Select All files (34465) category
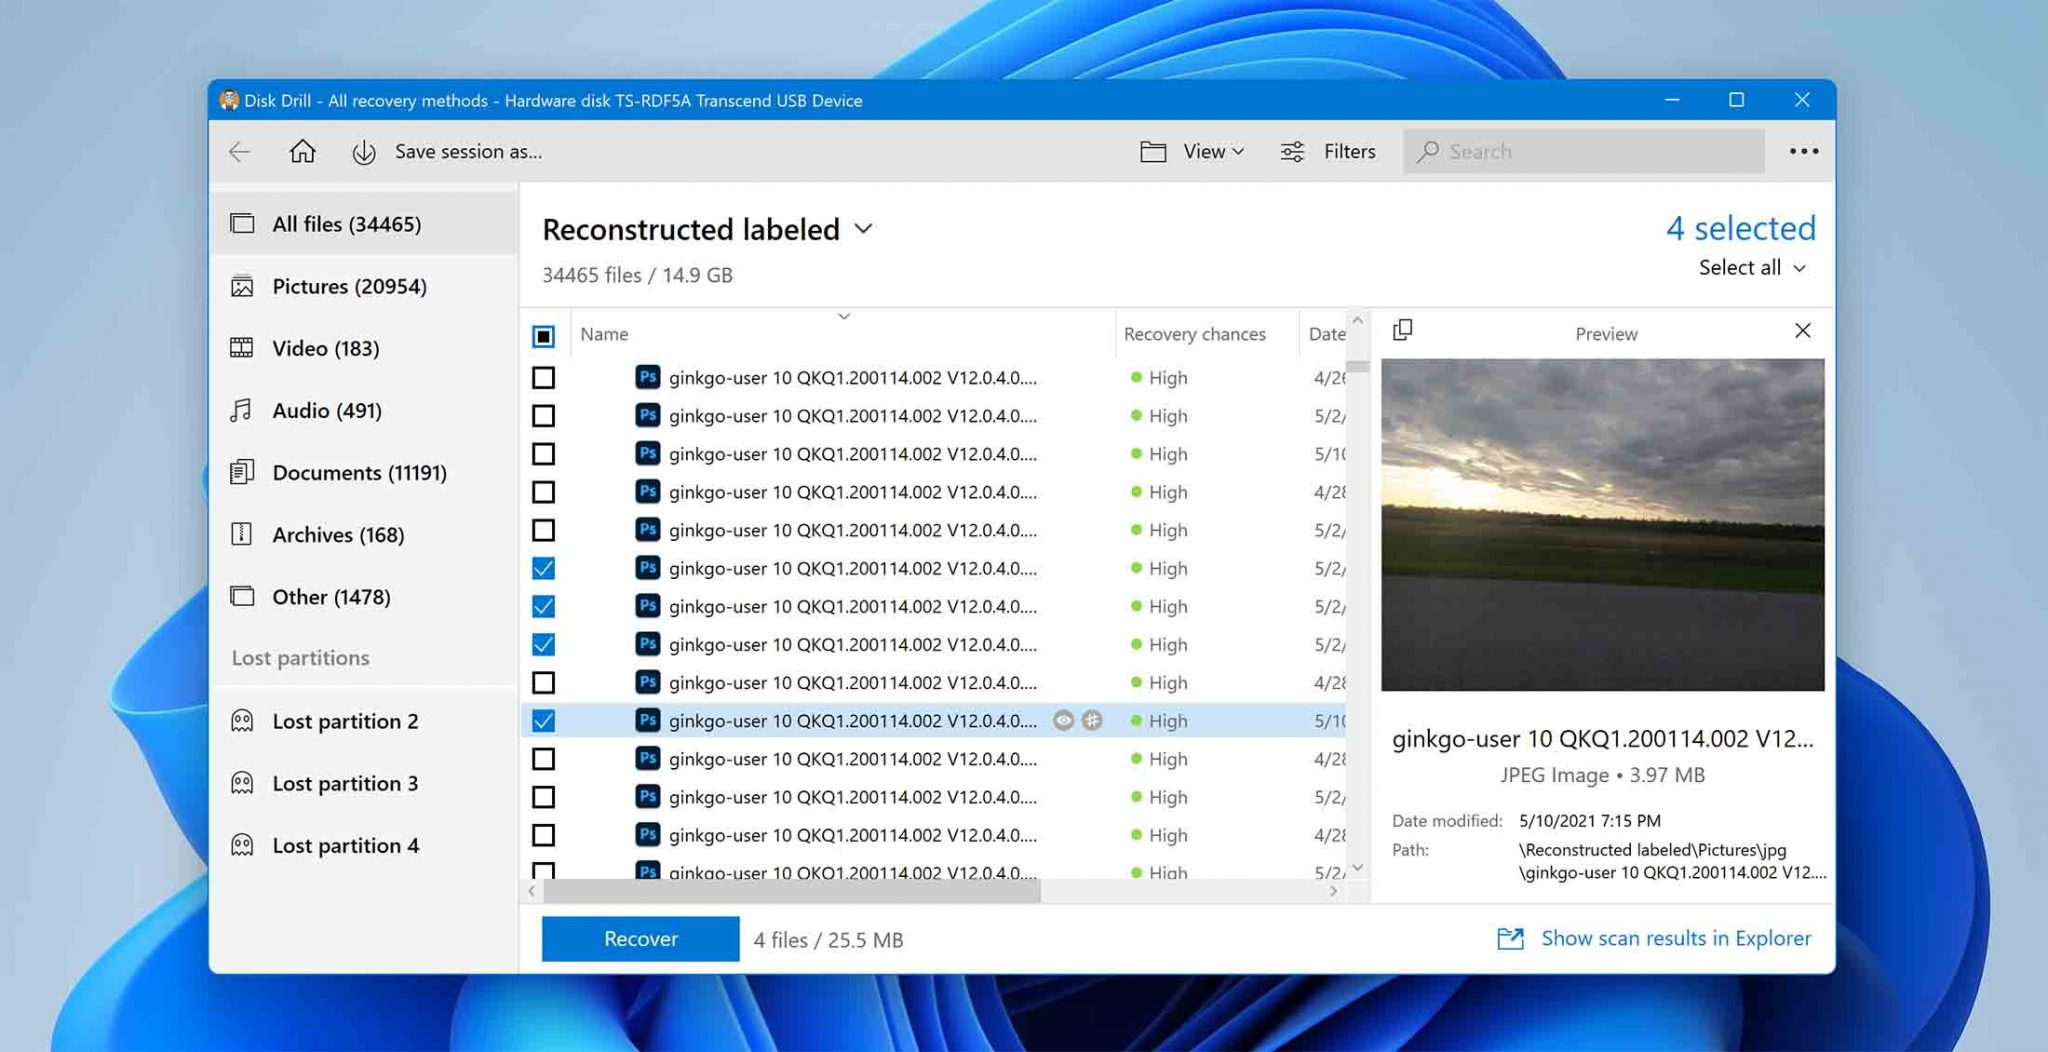2048x1052 pixels. click(x=364, y=224)
